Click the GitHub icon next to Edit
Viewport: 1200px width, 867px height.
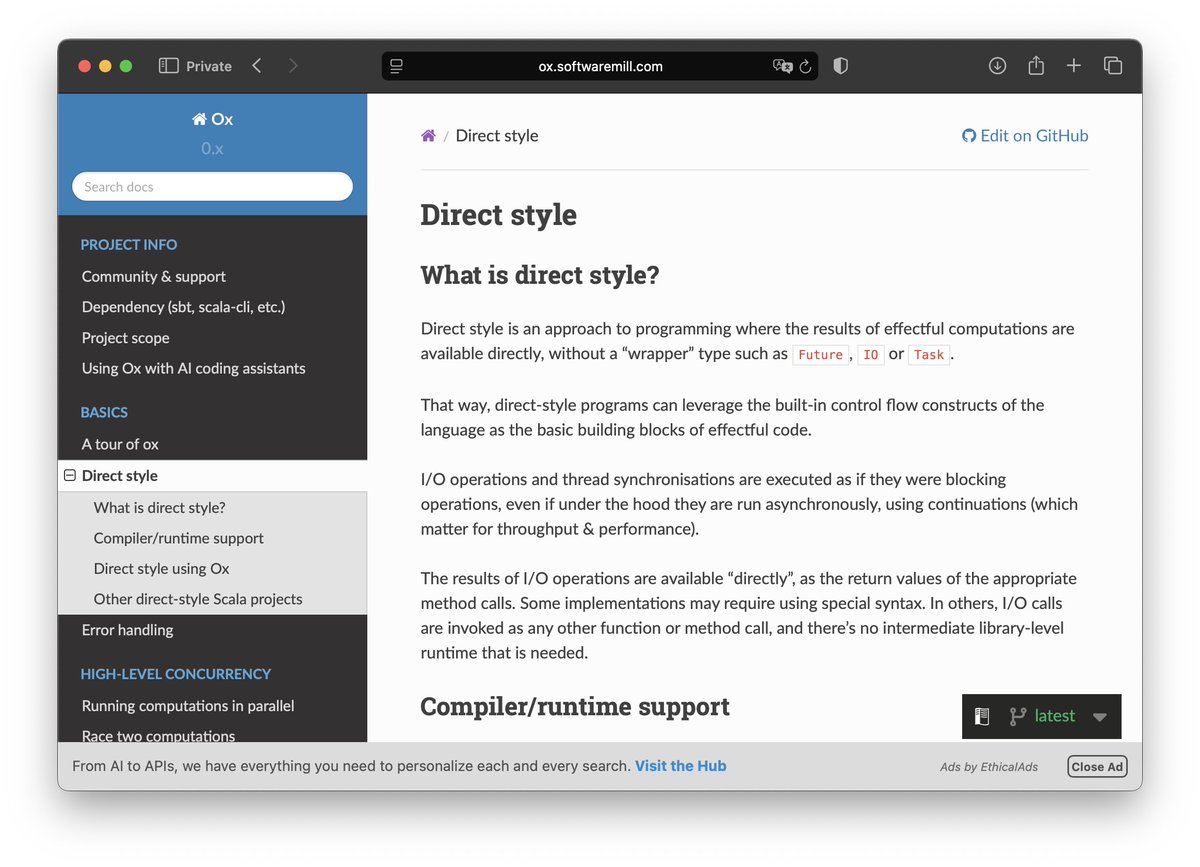coord(969,136)
